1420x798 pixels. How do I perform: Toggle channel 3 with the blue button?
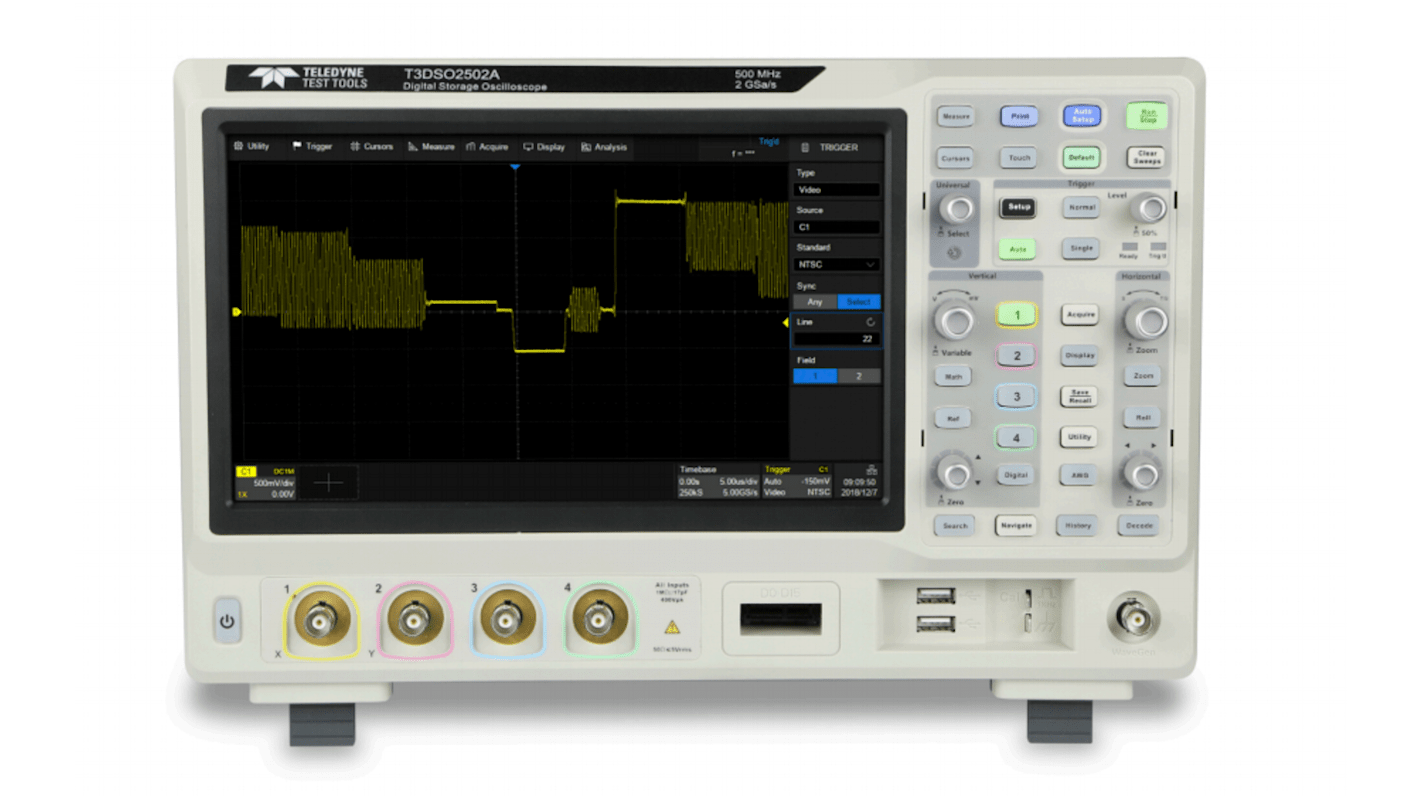pos(1016,397)
